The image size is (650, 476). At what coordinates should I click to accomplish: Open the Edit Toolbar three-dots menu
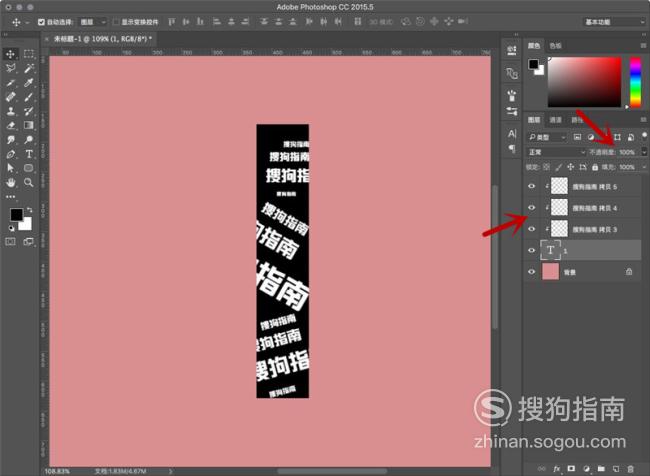[x=10, y=197]
